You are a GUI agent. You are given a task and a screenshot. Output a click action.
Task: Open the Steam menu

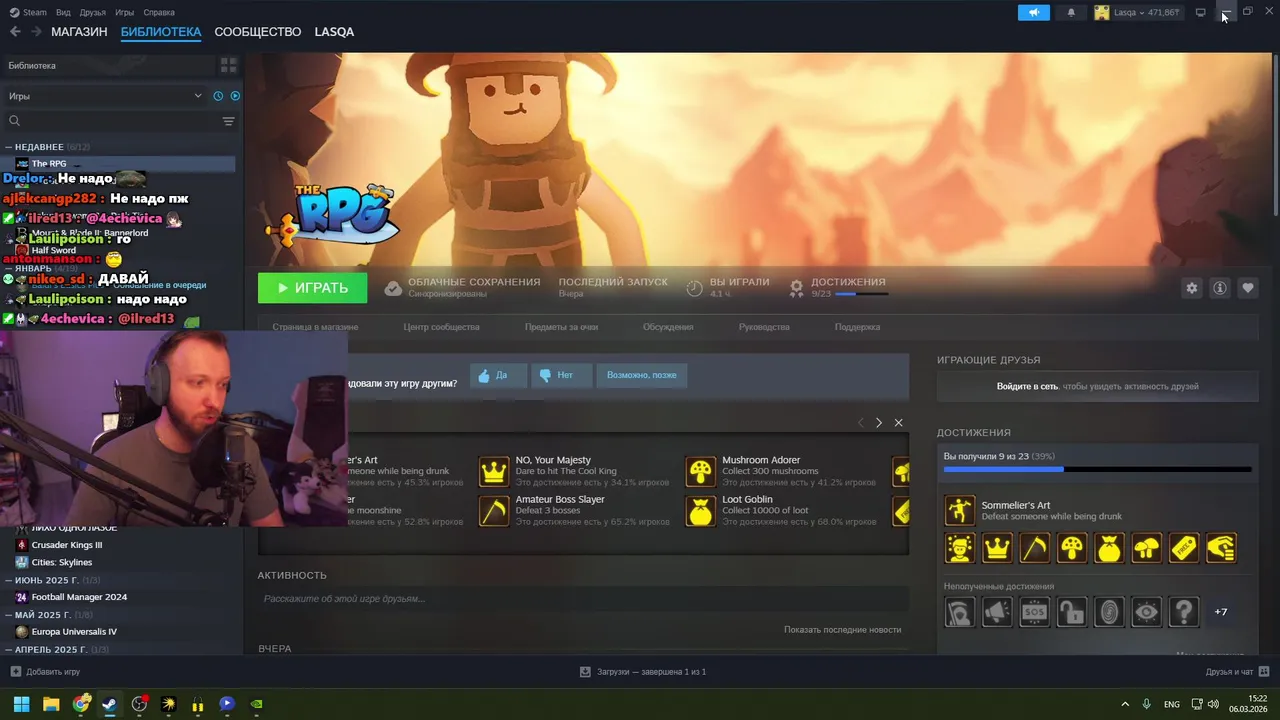point(28,12)
